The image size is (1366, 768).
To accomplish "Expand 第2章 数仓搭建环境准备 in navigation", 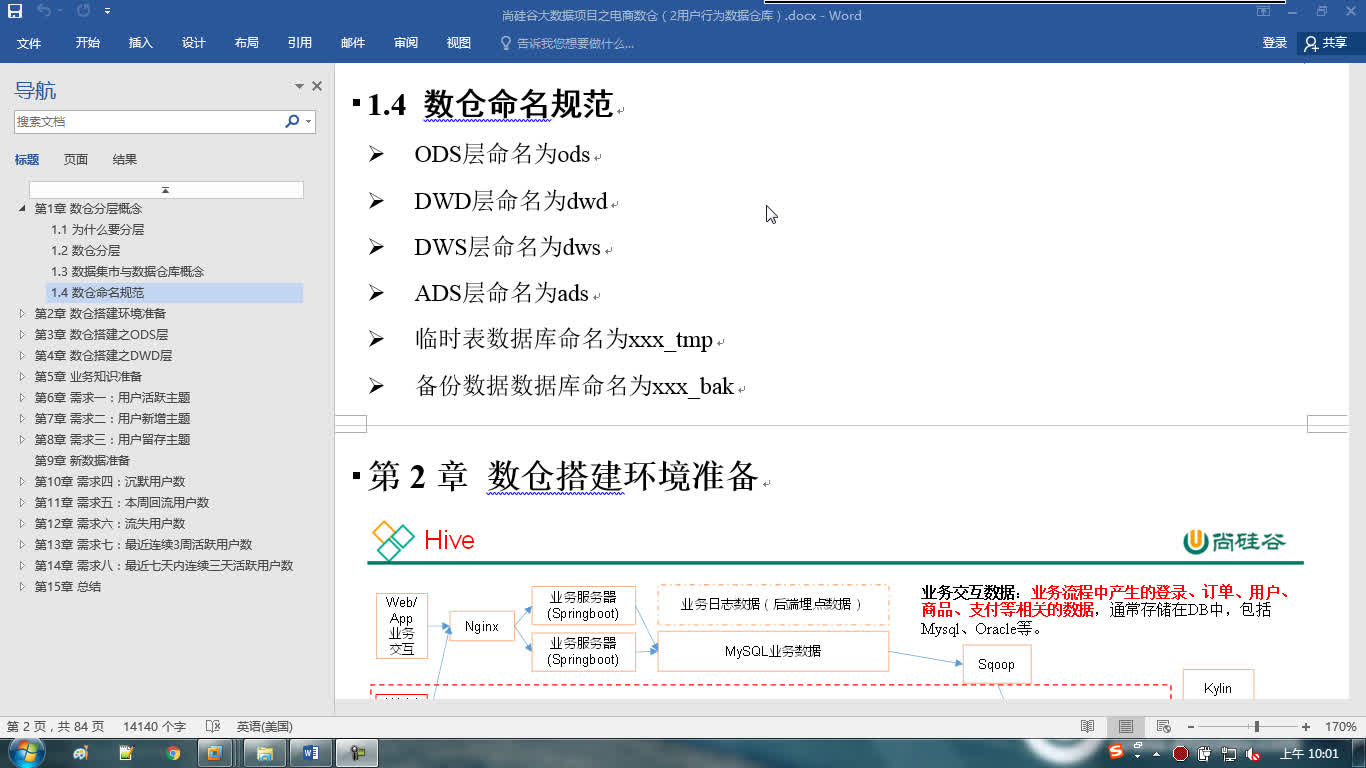I will click(22, 313).
